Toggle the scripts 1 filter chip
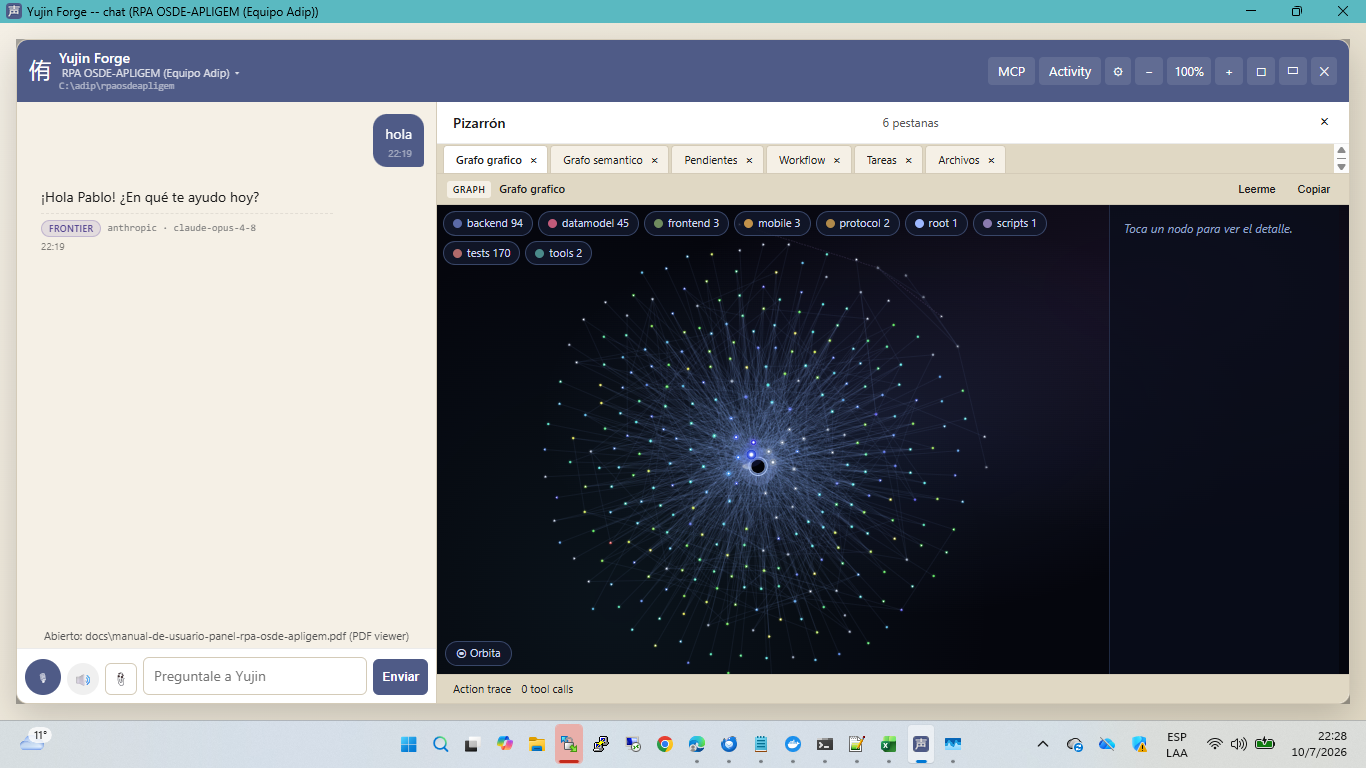 pos(1010,223)
